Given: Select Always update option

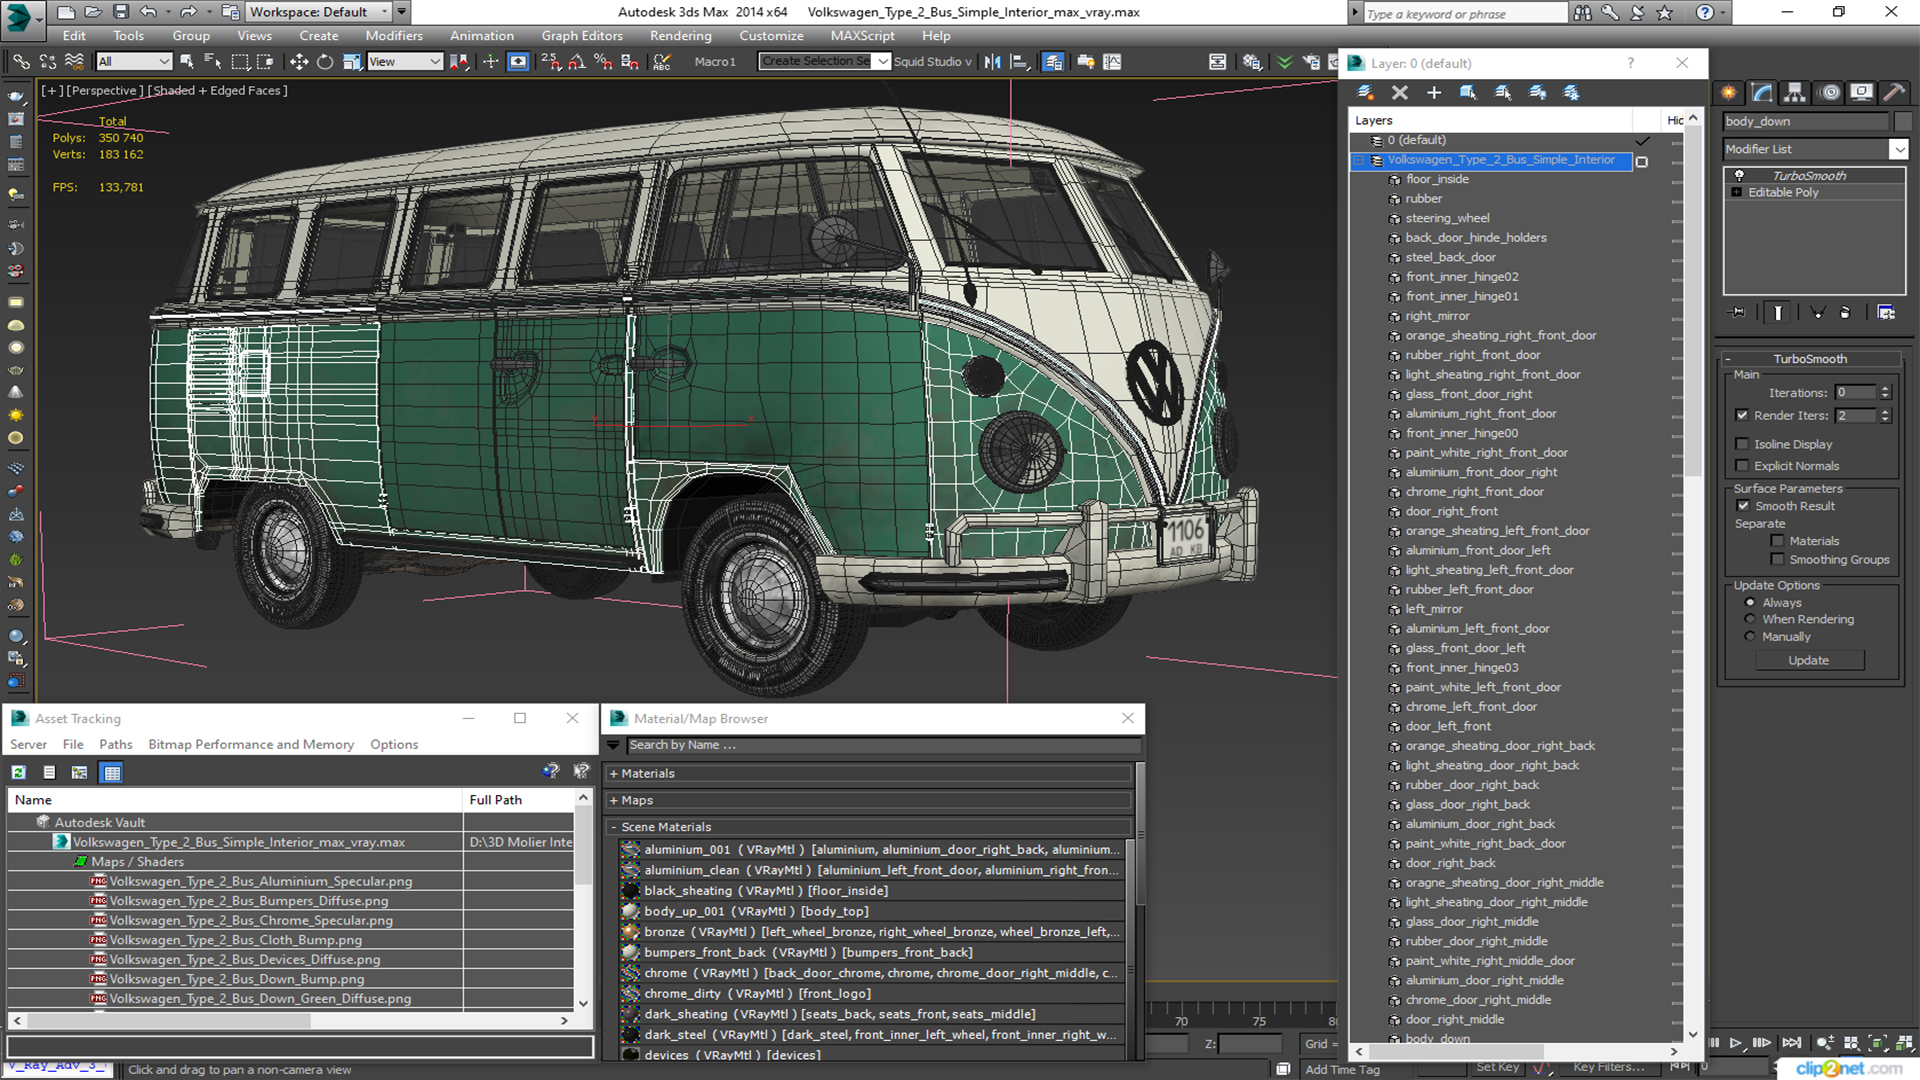Looking at the screenshot, I should click(x=1750, y=602).
